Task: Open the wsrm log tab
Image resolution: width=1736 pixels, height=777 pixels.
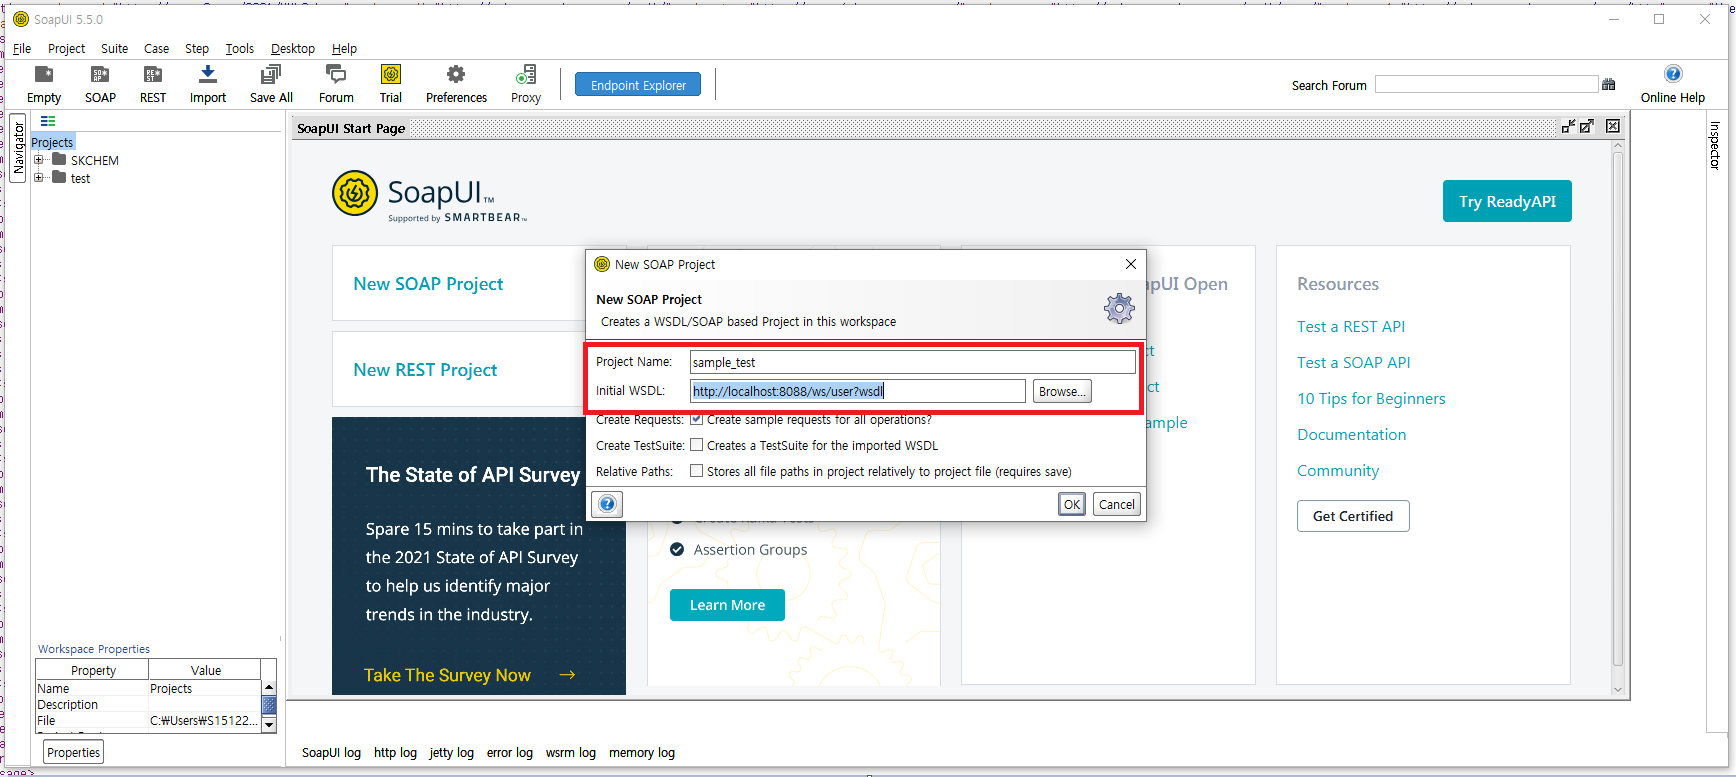Action: pyautogui.click(x=570, y=752)
